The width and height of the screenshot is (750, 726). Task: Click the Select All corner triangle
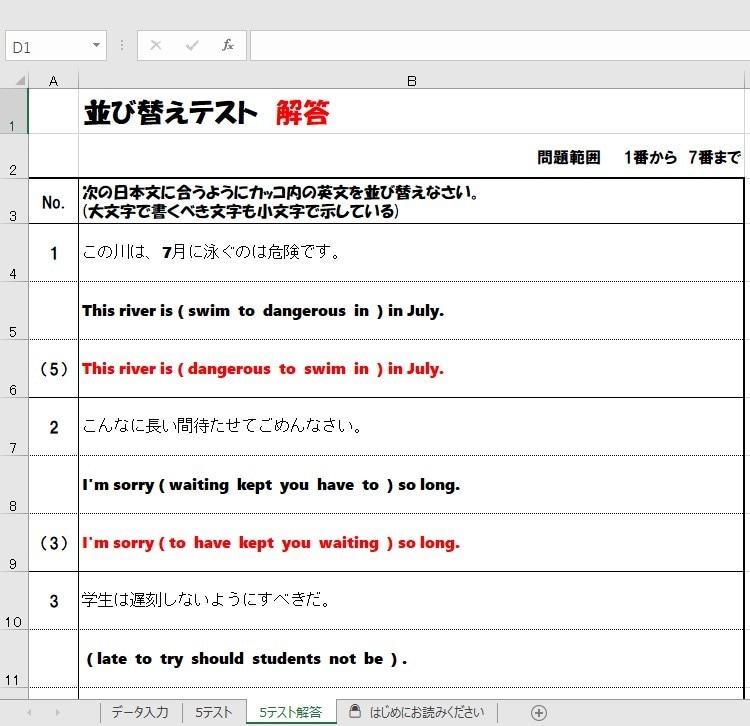pos(20,80)
